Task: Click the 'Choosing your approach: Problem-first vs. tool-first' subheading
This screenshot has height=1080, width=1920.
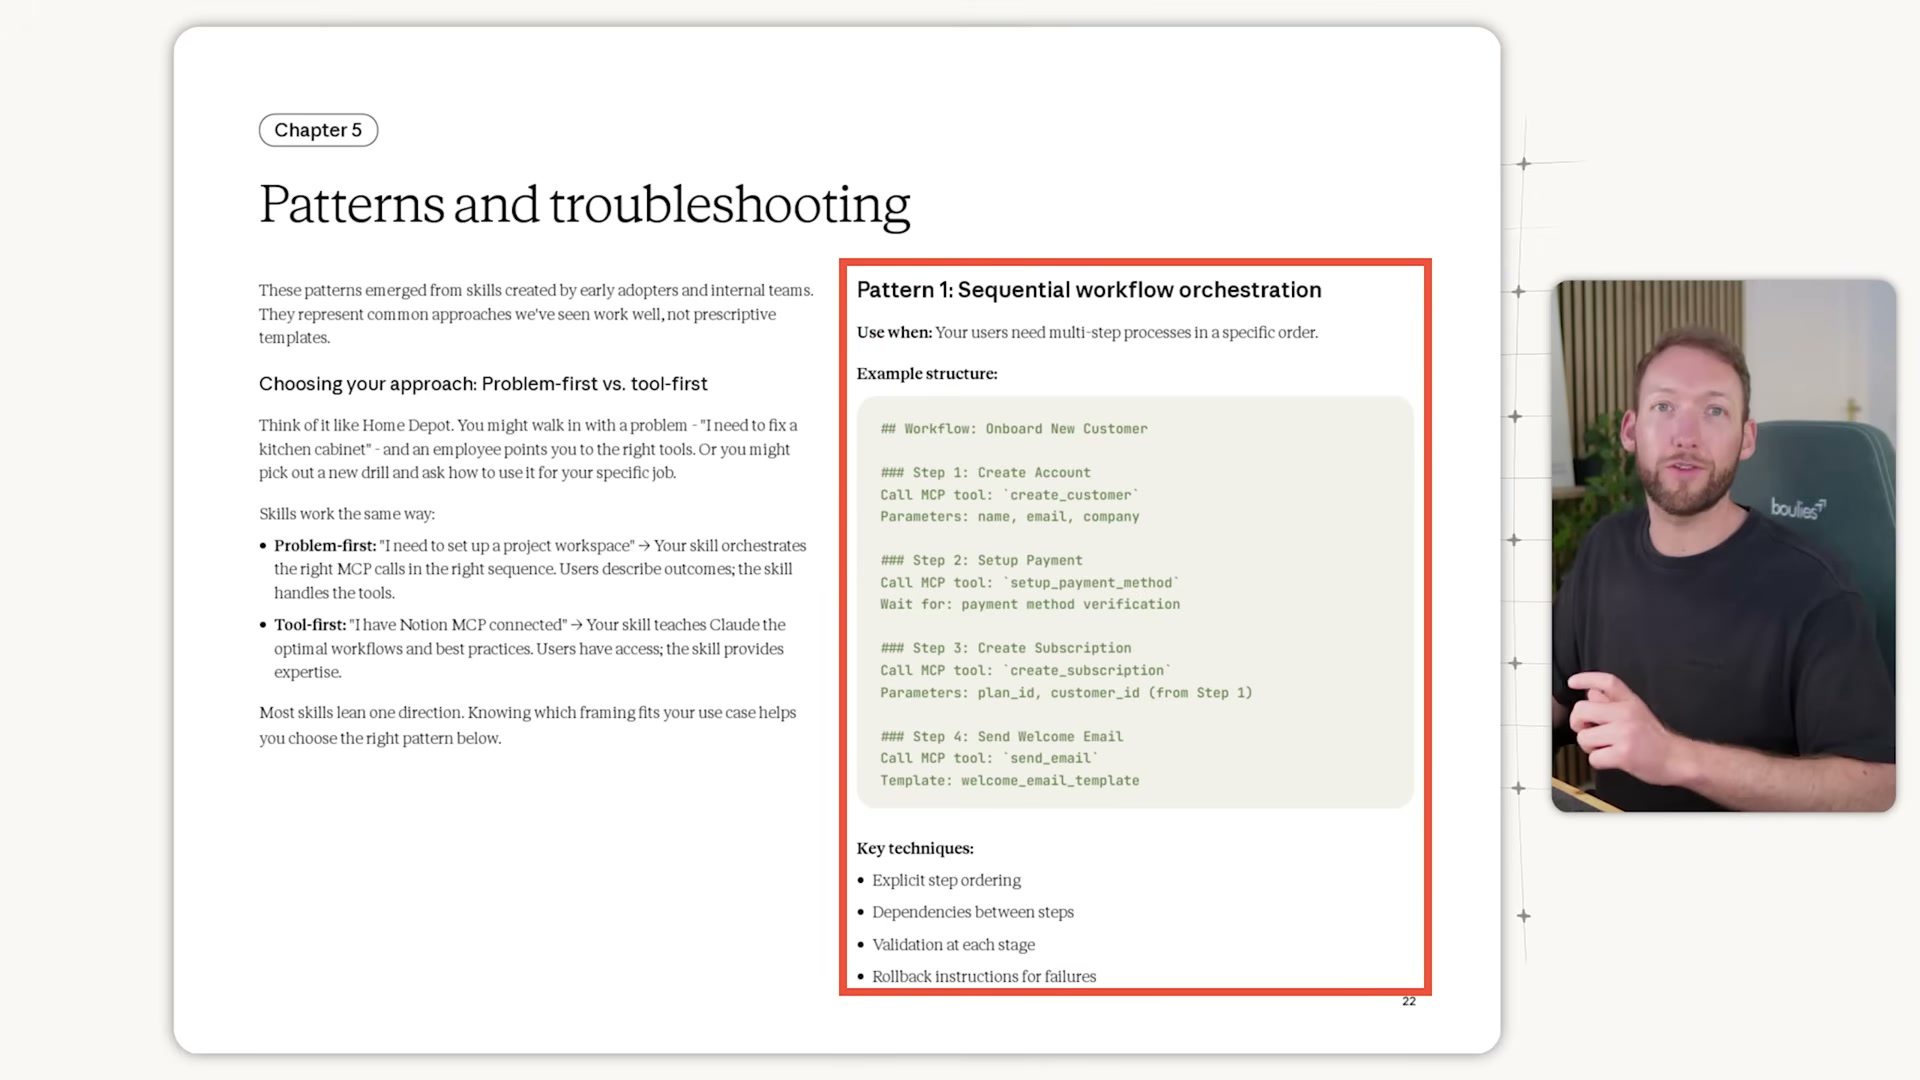Action: [x=483, y=384]
